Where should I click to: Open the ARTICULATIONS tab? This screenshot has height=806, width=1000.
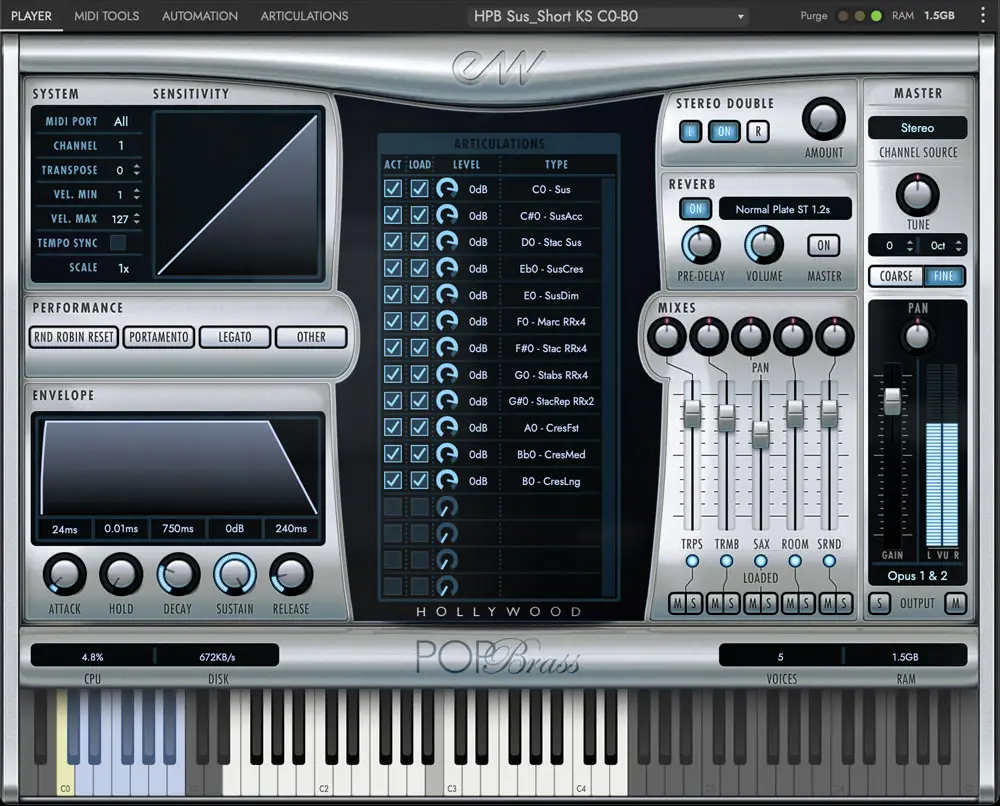304,16
